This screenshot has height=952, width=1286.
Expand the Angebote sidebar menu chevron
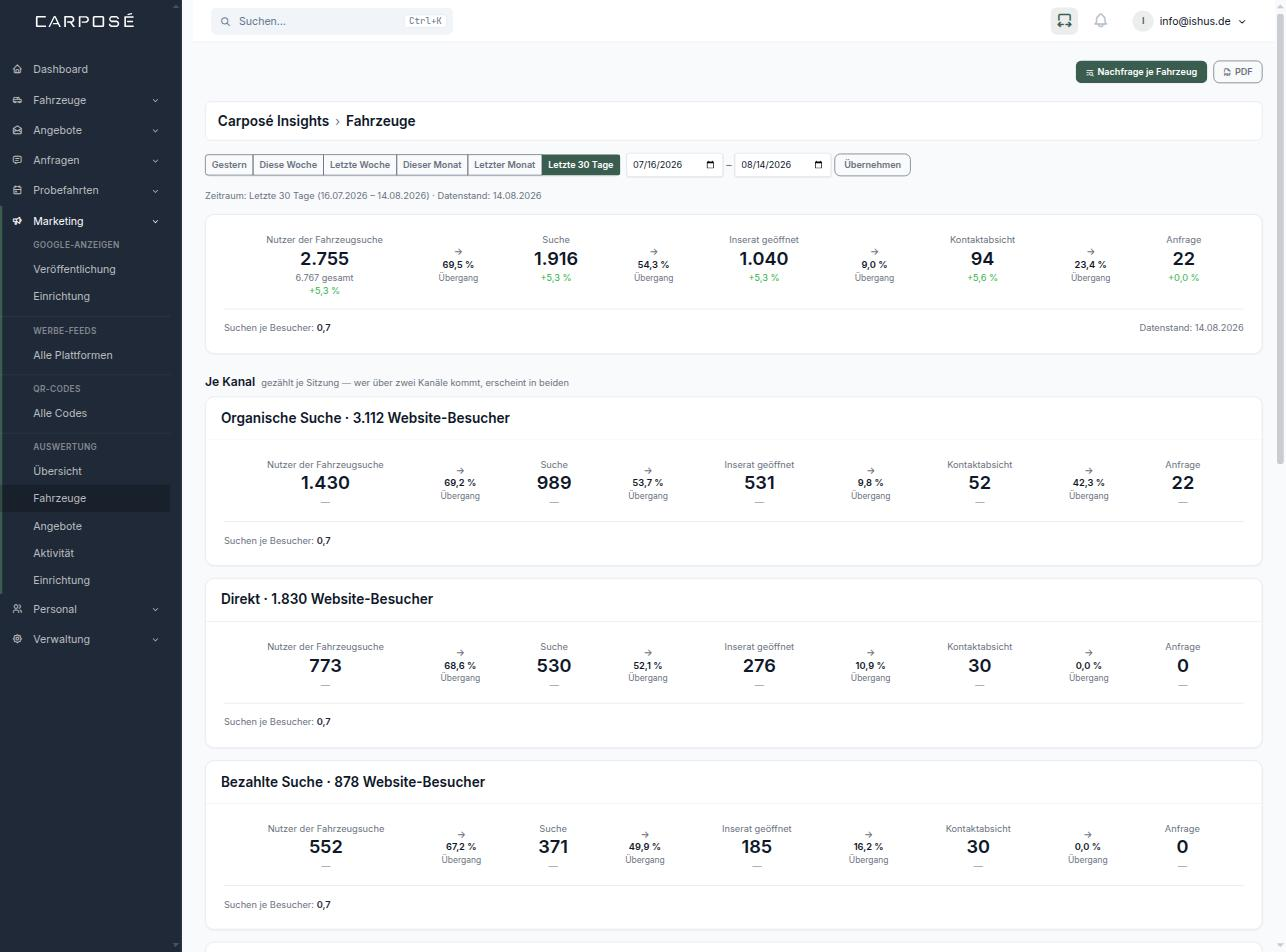tap(155, 130)
